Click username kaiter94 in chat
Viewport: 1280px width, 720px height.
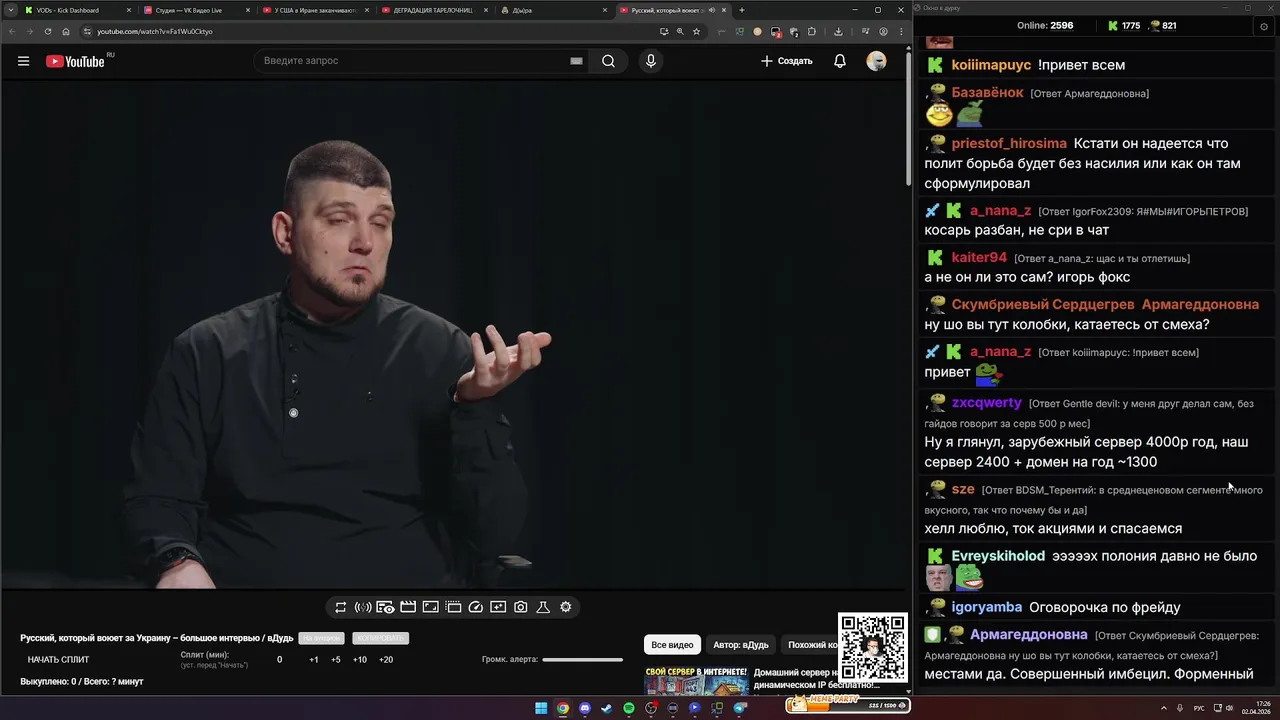pos(979,257)
